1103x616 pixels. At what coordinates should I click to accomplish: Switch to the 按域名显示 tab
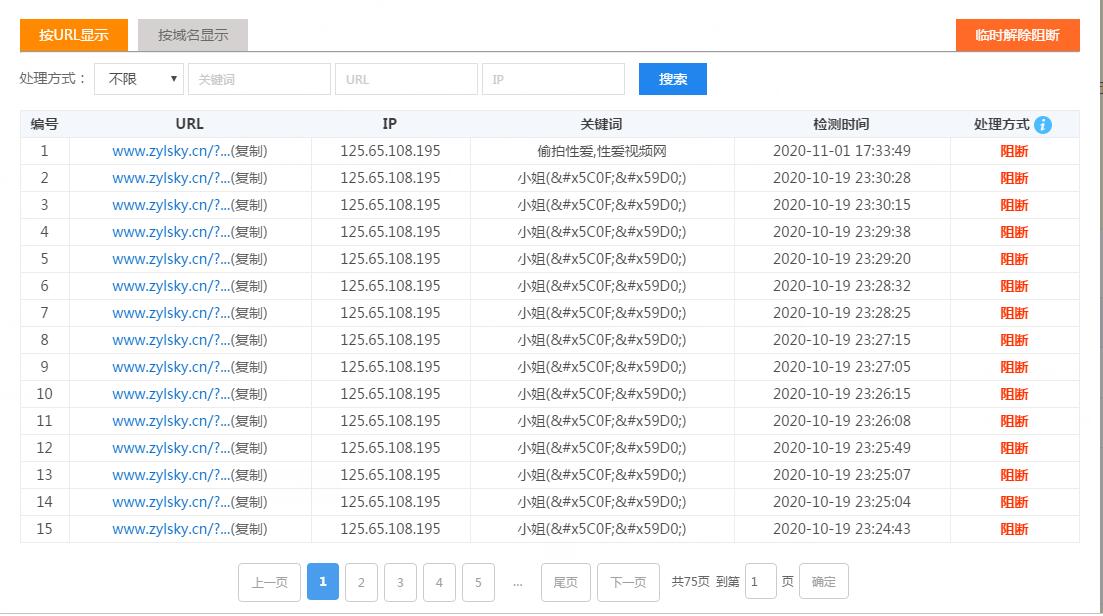(193, 35)
